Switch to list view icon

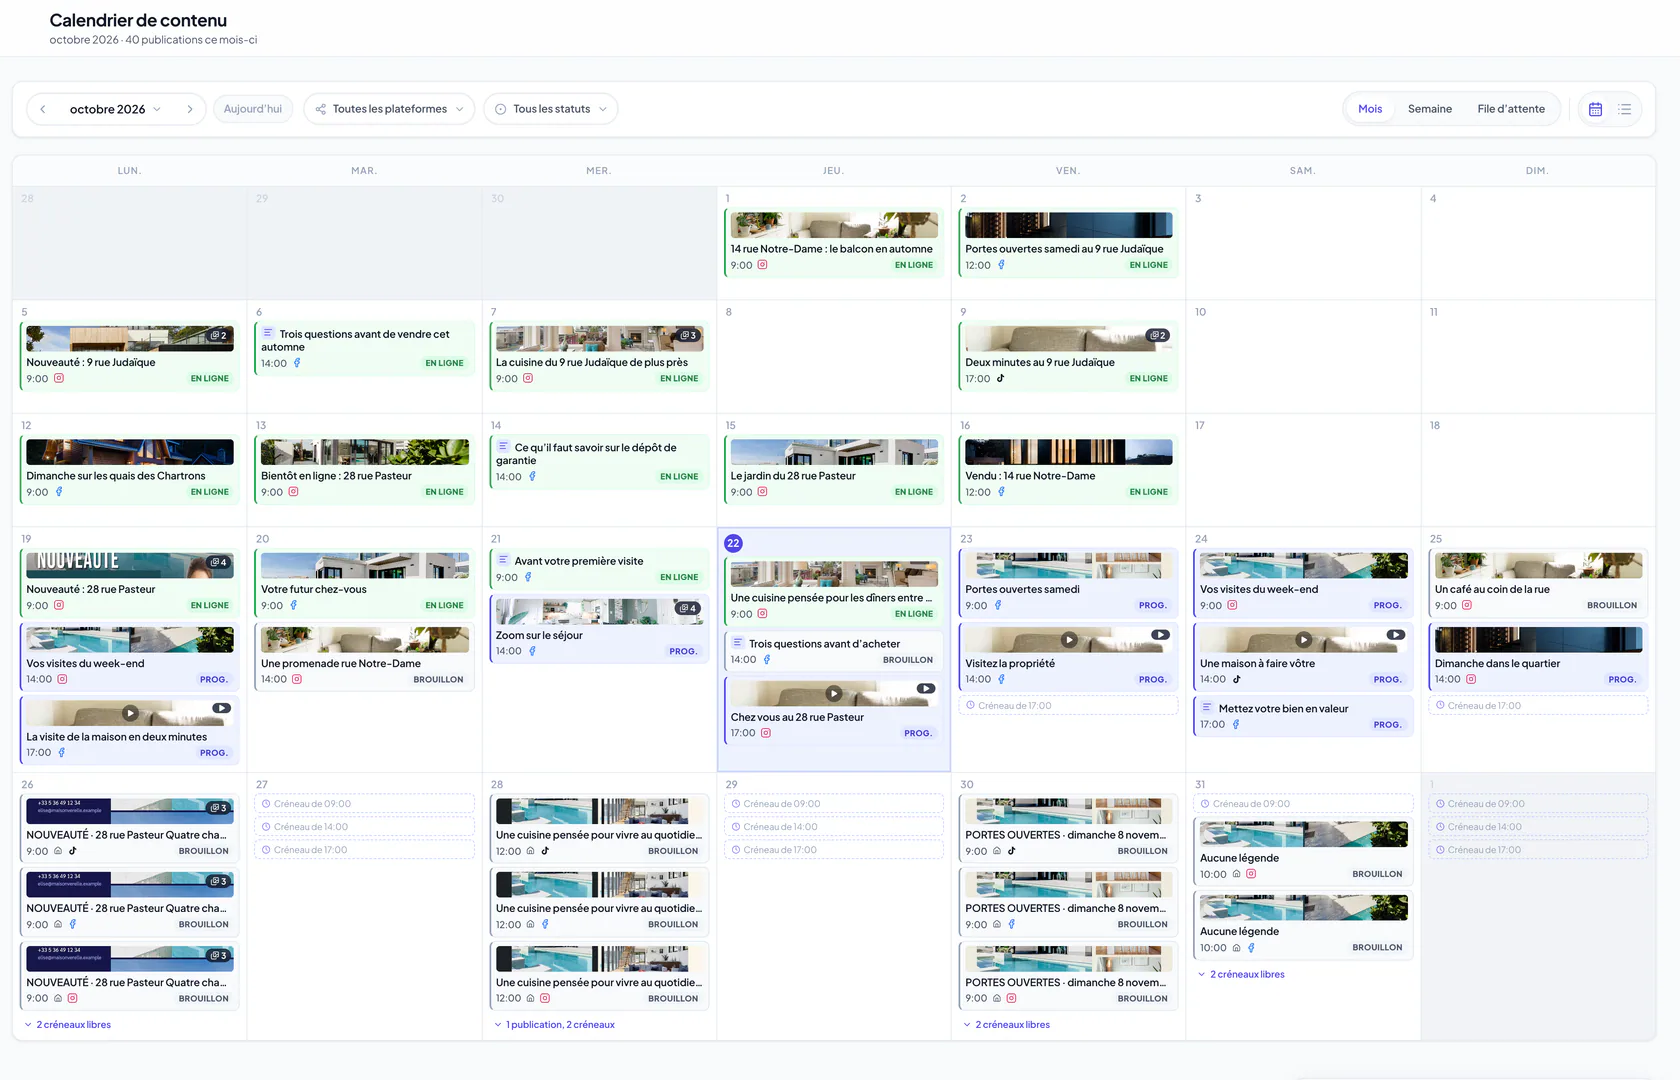click(1625, 109)
